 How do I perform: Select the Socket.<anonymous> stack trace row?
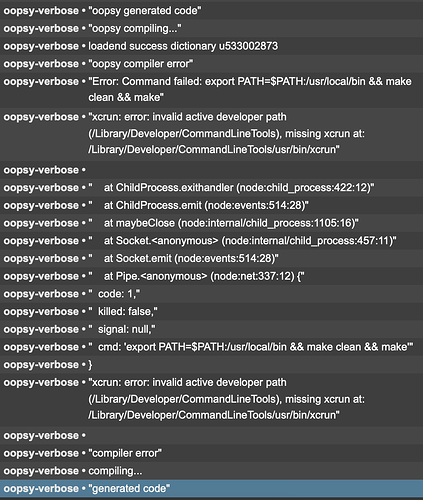tap(211, 240)
